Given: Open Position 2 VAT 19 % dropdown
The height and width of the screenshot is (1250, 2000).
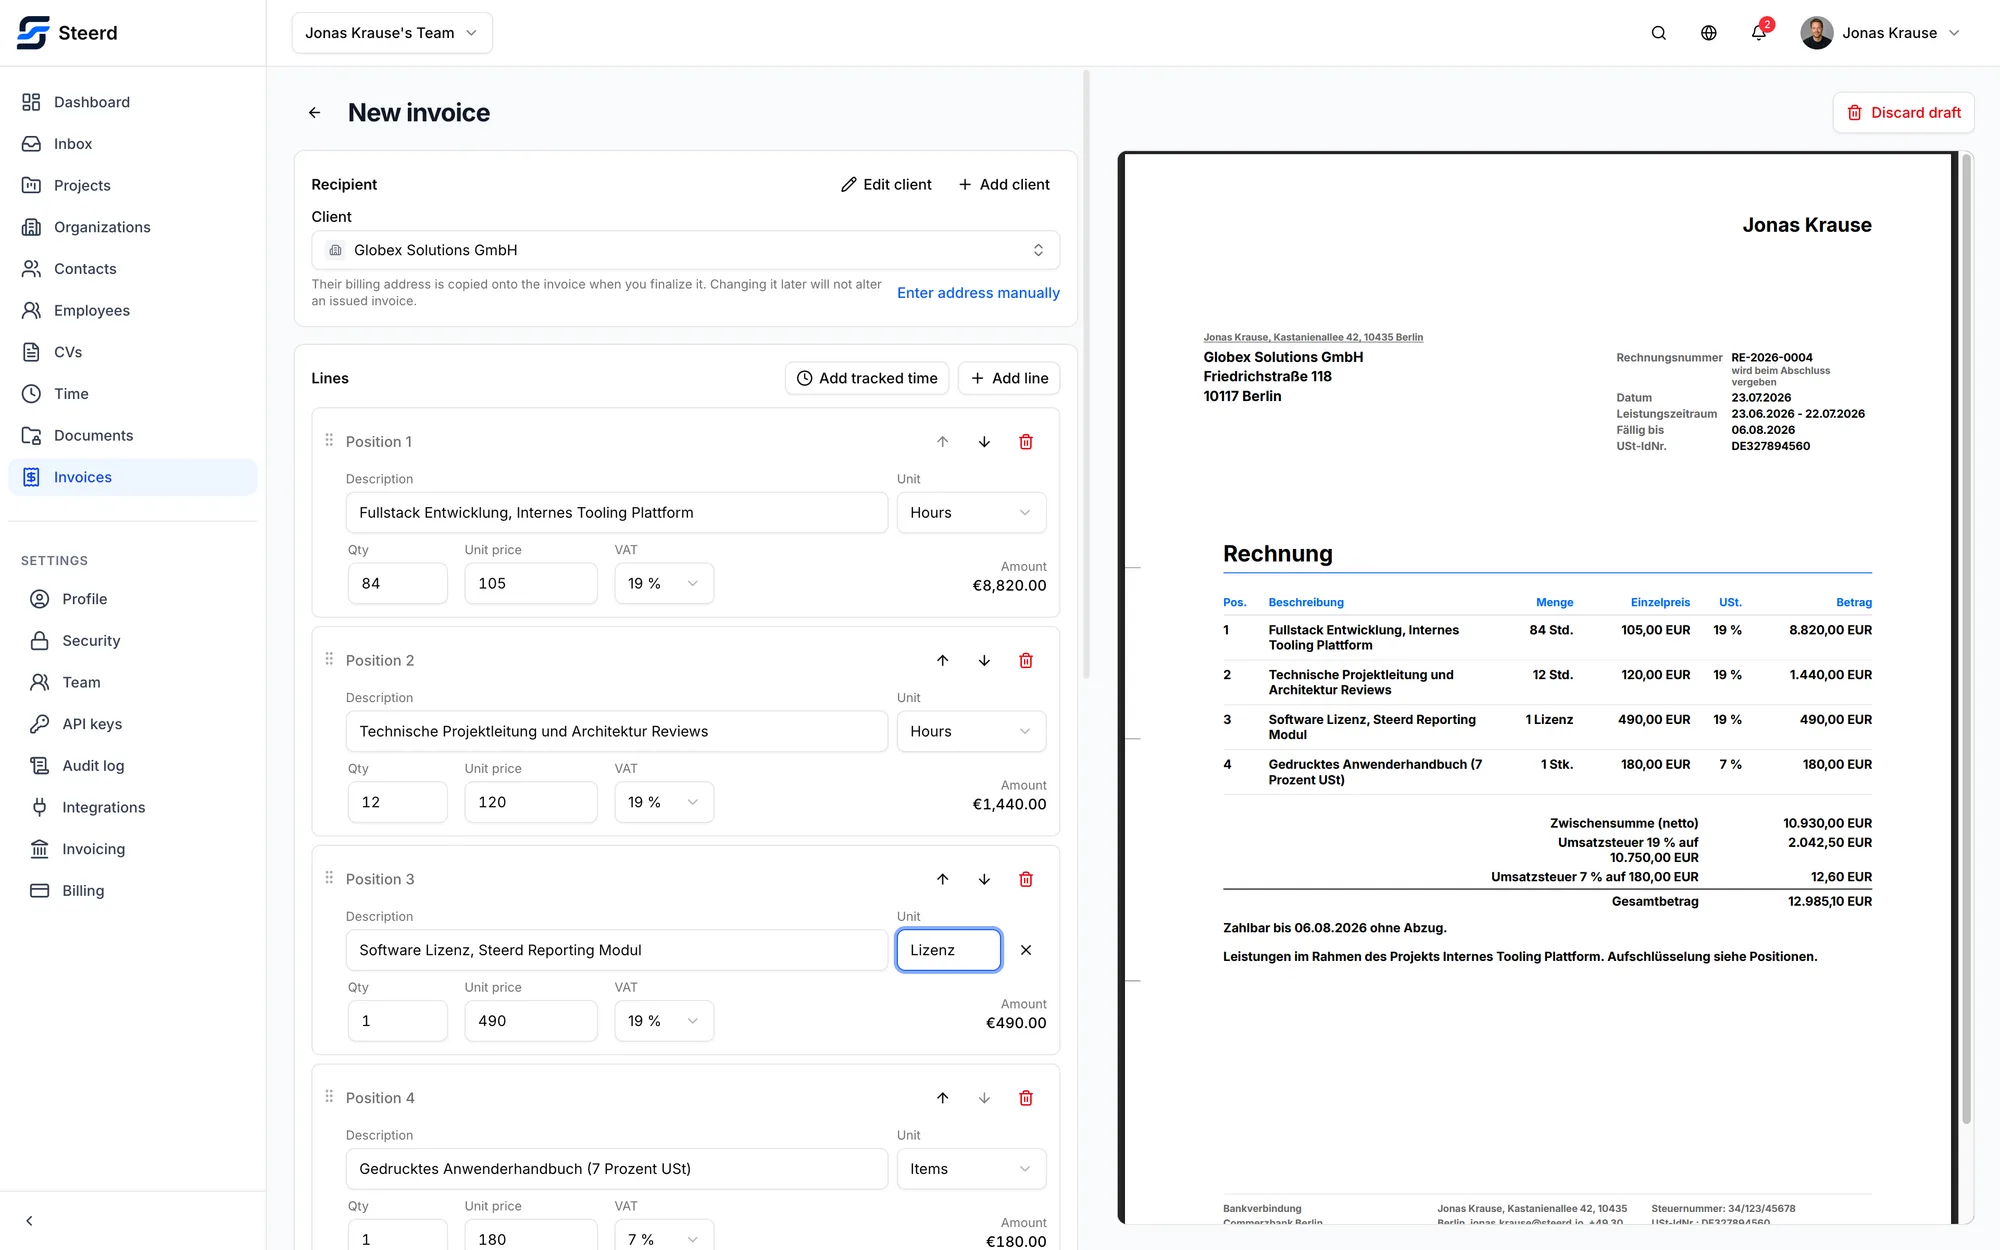Looking at the screenshot, I should [x=664, y=803].
